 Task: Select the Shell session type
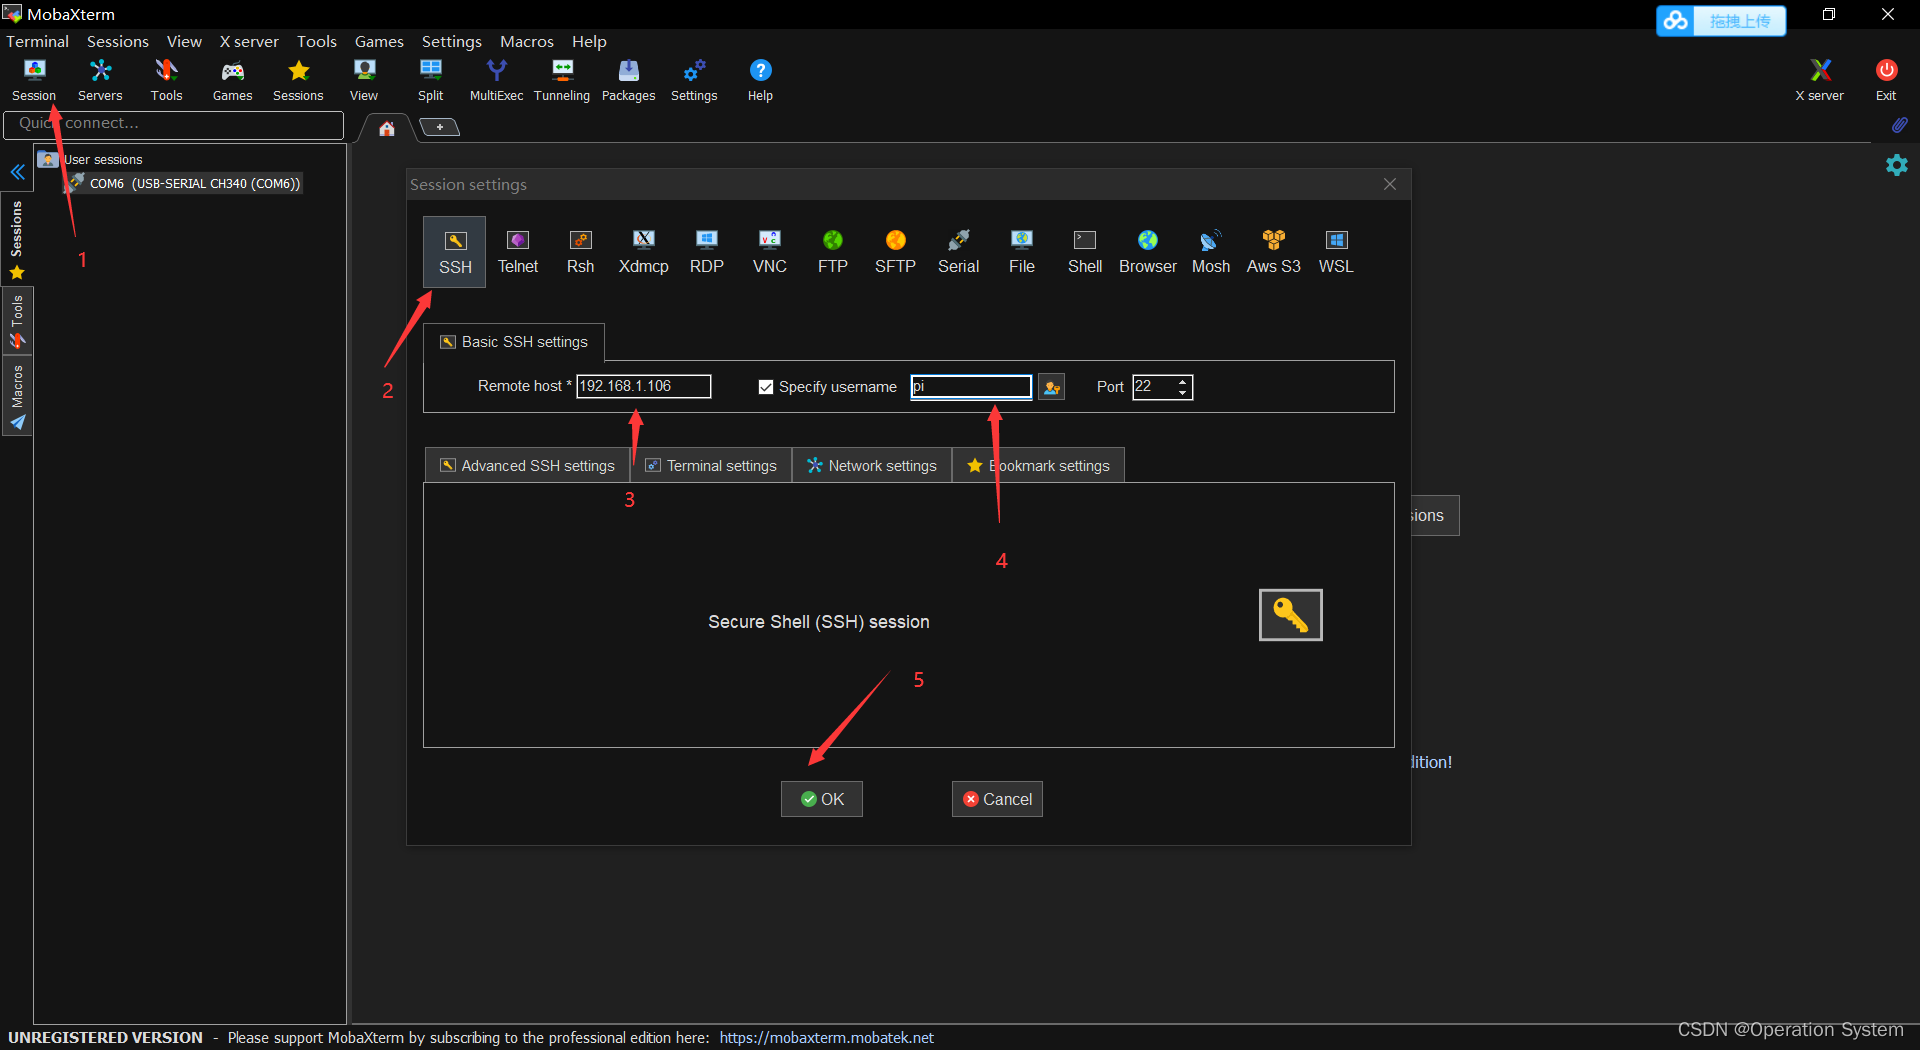coord(1084,252)
